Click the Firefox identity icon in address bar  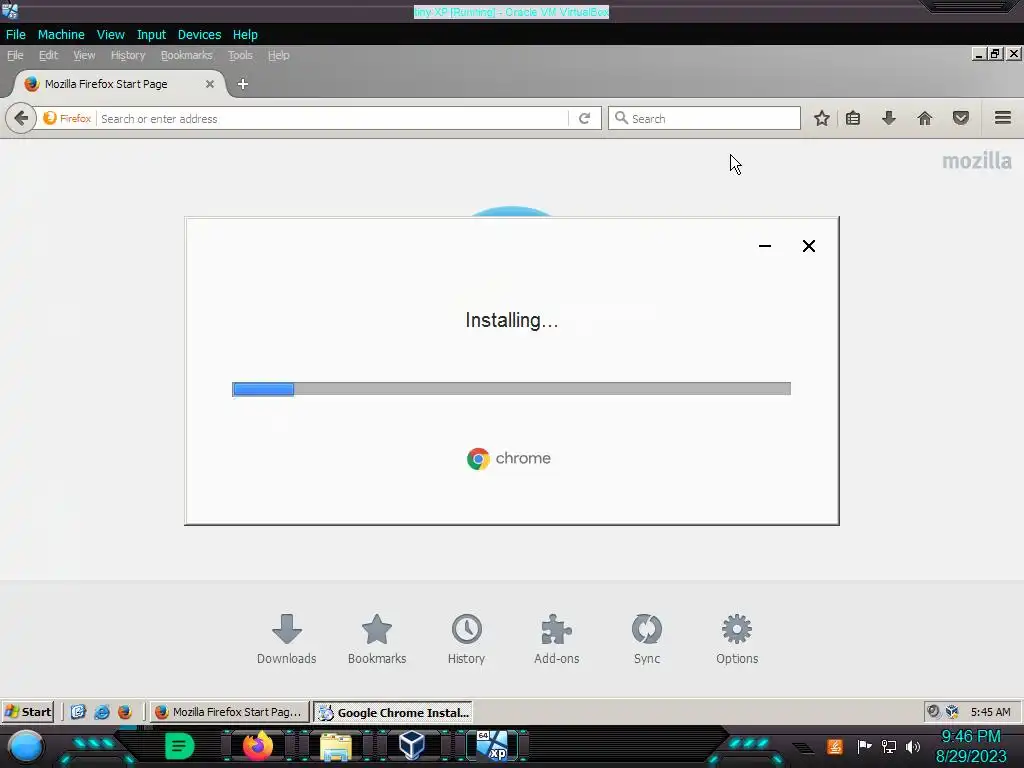(x=67, y=118)
